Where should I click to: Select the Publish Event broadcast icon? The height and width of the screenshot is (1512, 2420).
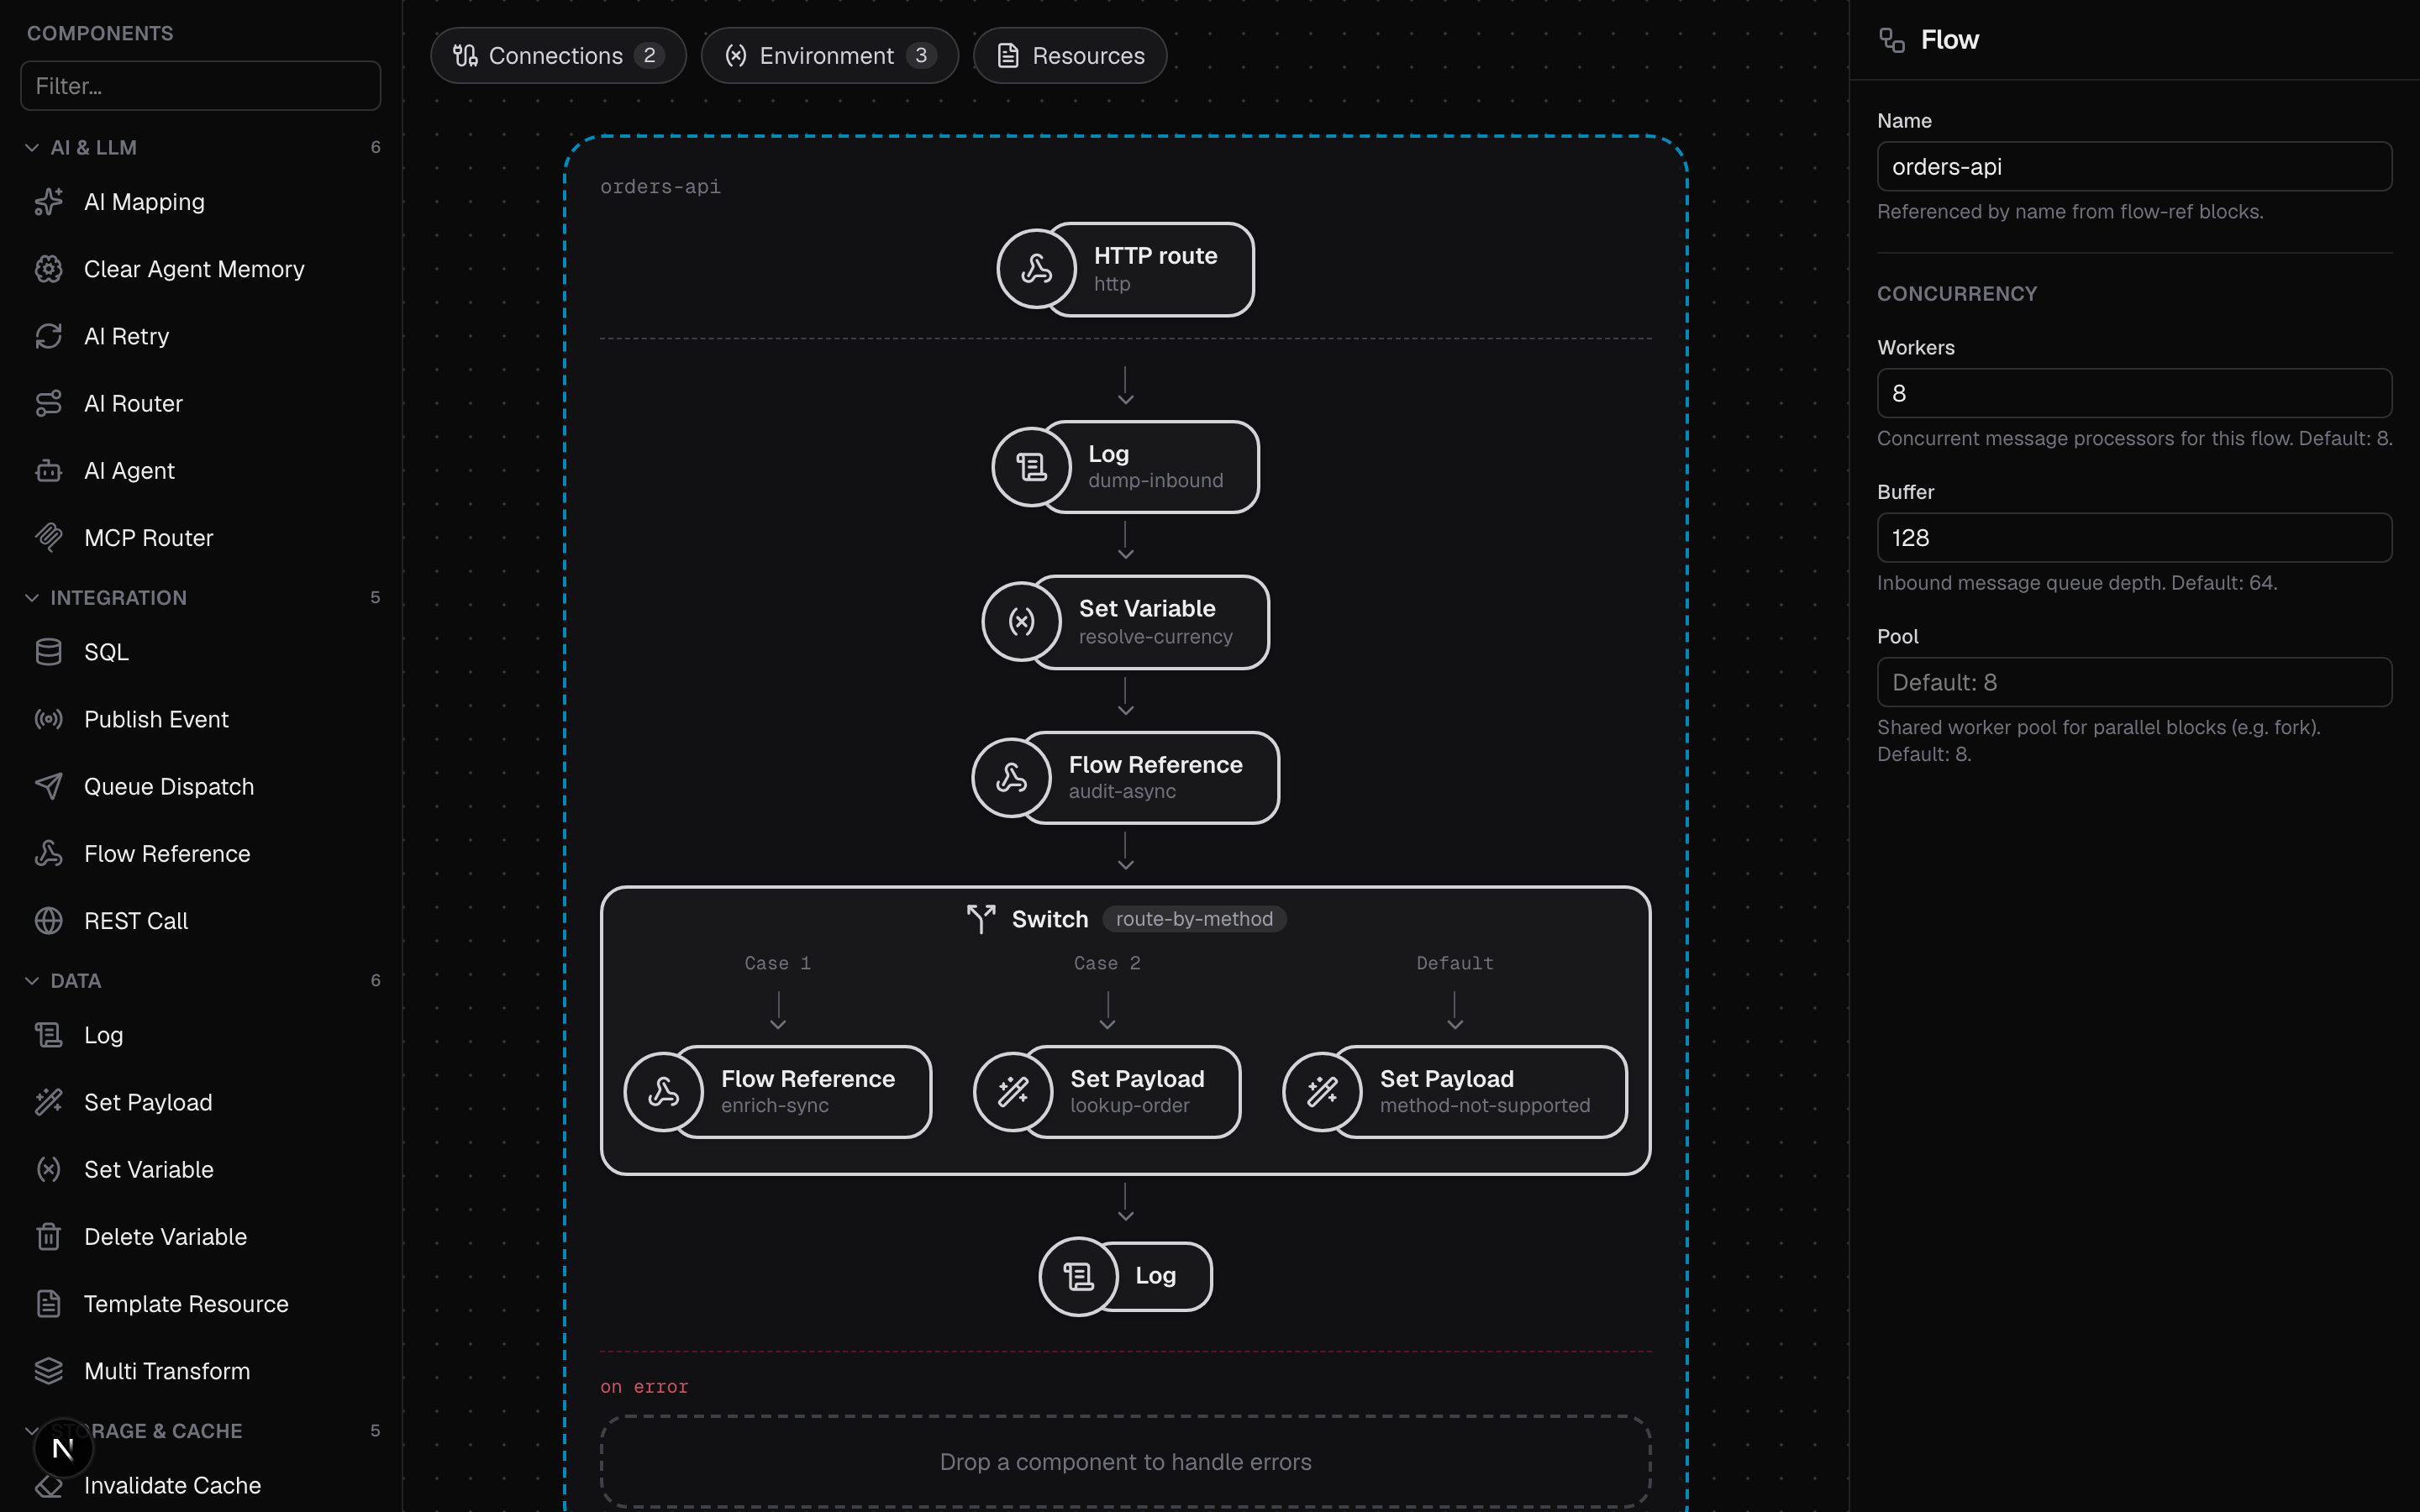pyautogui.click(x=48, y=719)
